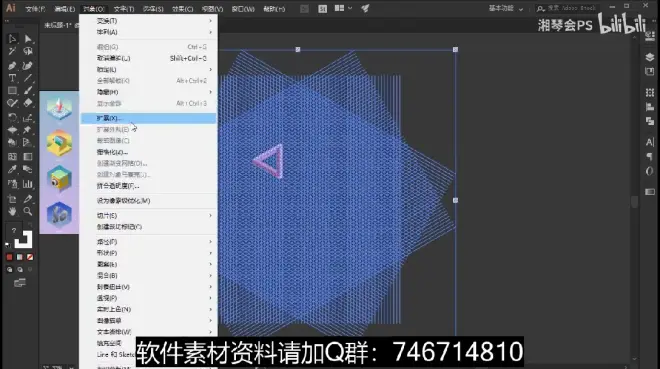Screen dimensions: 660x369
Task: Choose the Column Graph tool
Action: click(x=28, y=184)
